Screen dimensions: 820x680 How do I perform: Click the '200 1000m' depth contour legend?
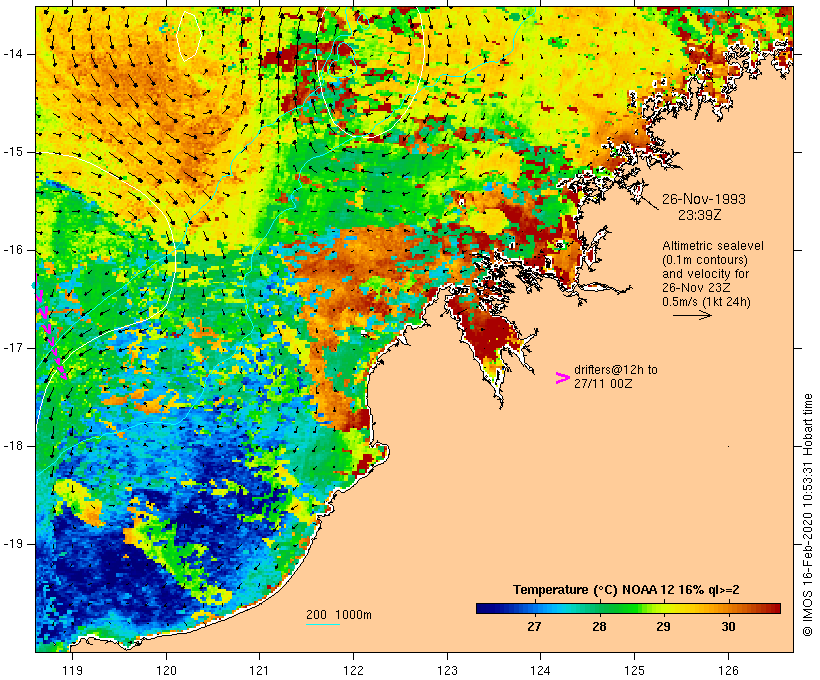pos(339,615)
